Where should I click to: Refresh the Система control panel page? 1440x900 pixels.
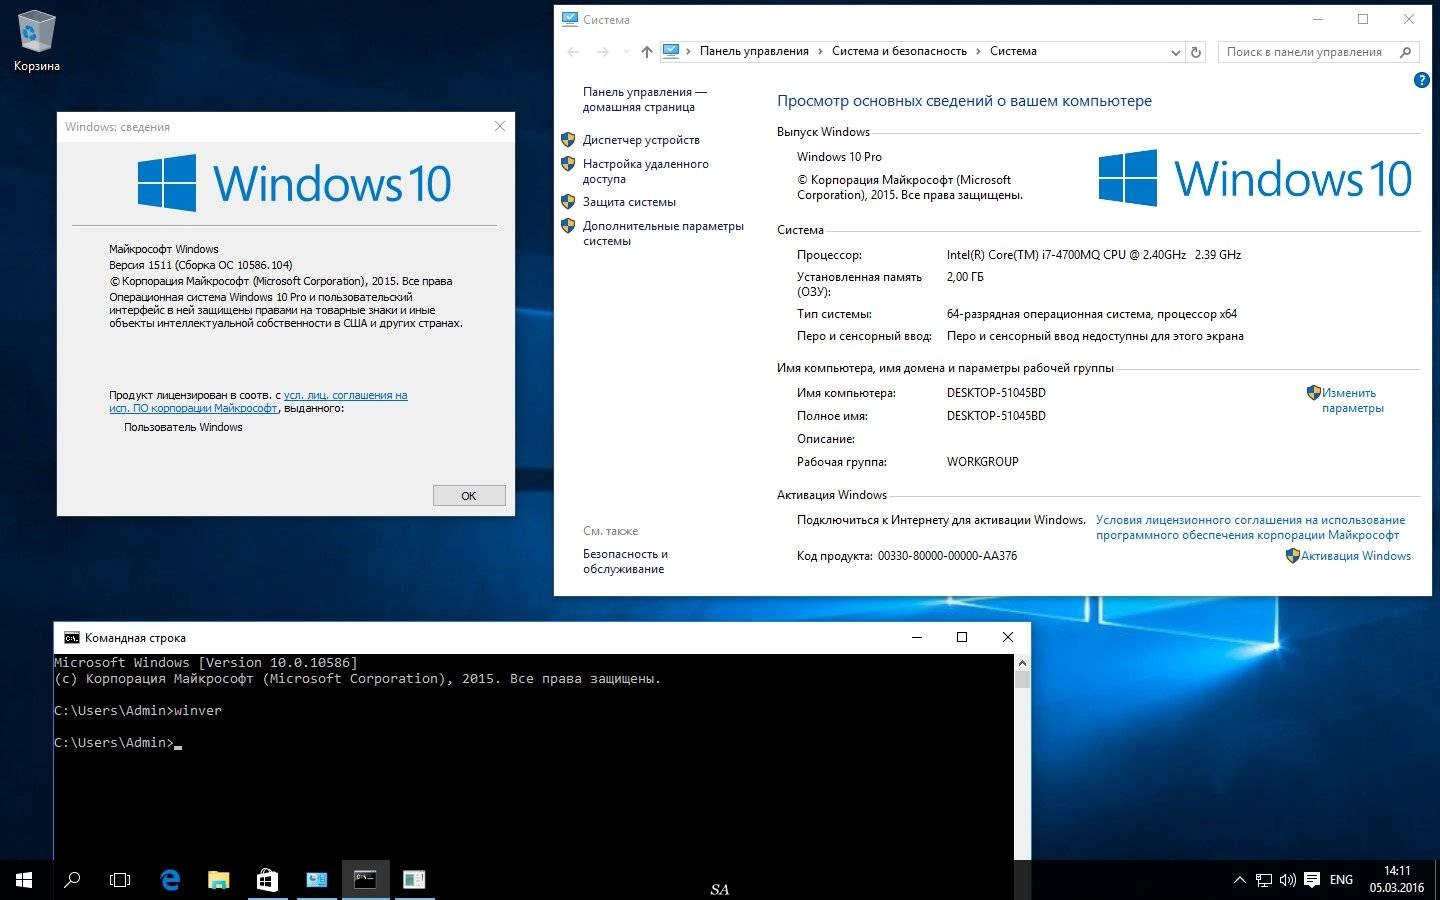point(1196,52)
